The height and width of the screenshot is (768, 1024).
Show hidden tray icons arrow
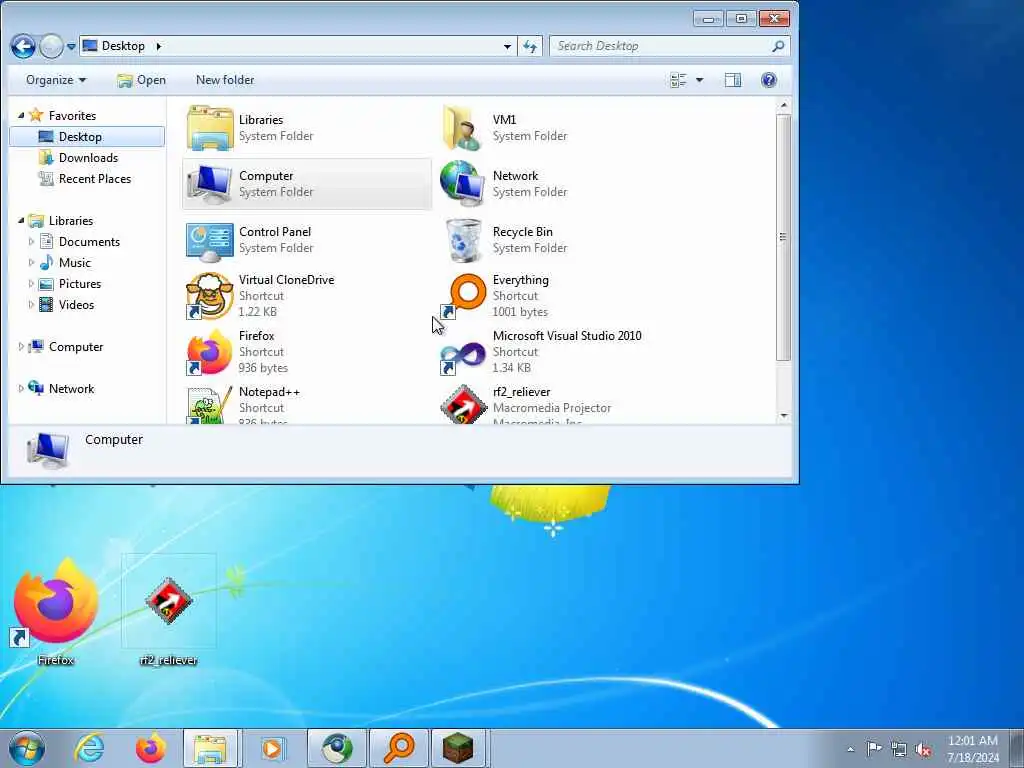click(850, 750)
